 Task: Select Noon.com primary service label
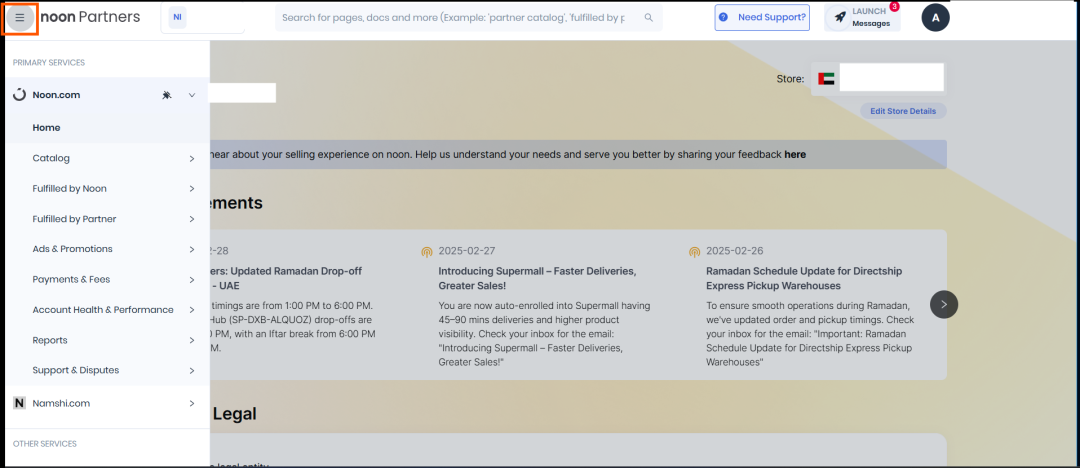(56, 95)
